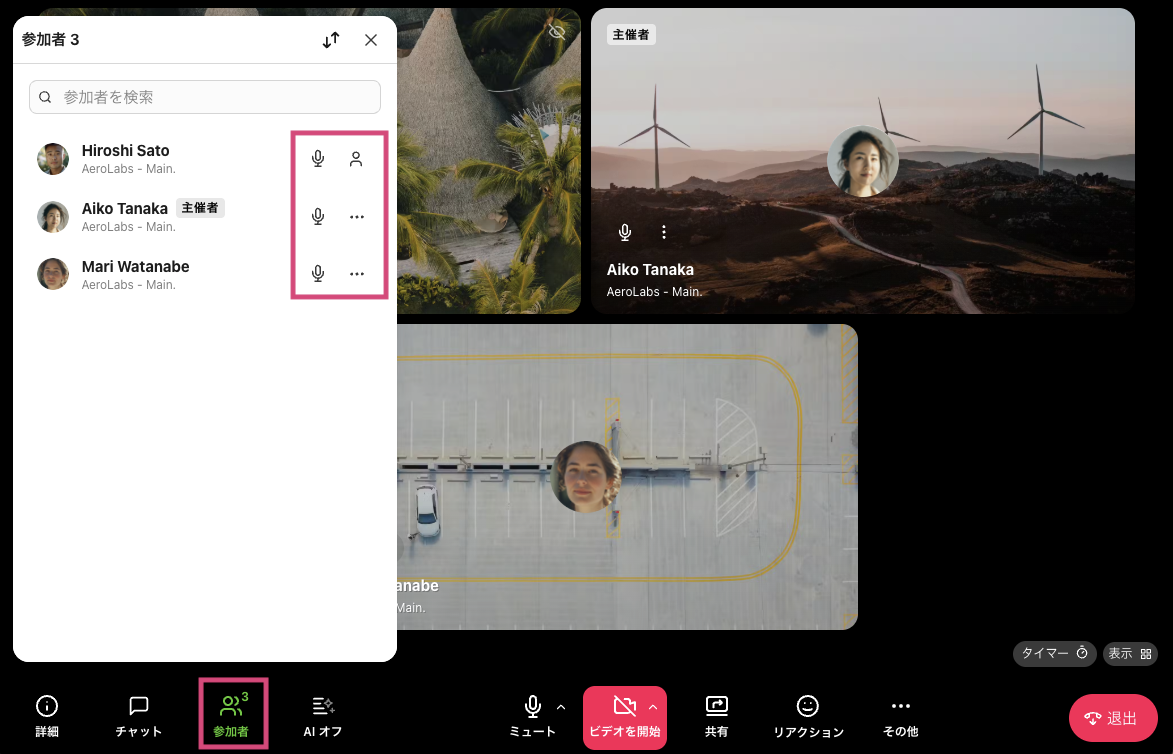Turn on the AI オフ assistant
Screen dimensions: 1173x754
(323, 716)
